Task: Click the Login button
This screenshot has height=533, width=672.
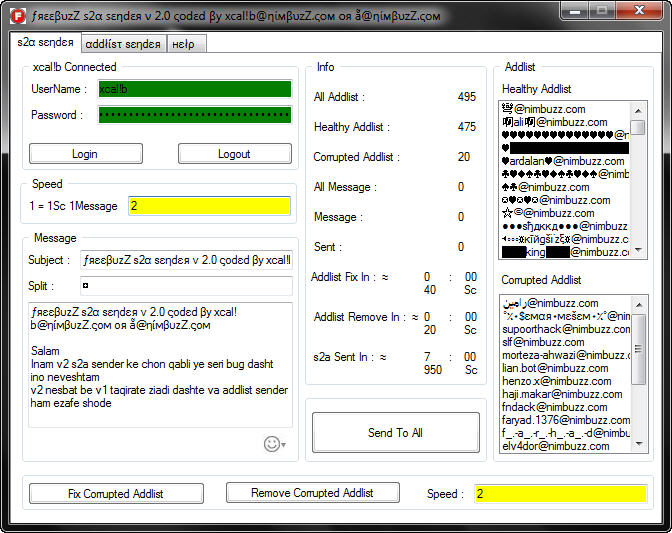Action: 86,154
